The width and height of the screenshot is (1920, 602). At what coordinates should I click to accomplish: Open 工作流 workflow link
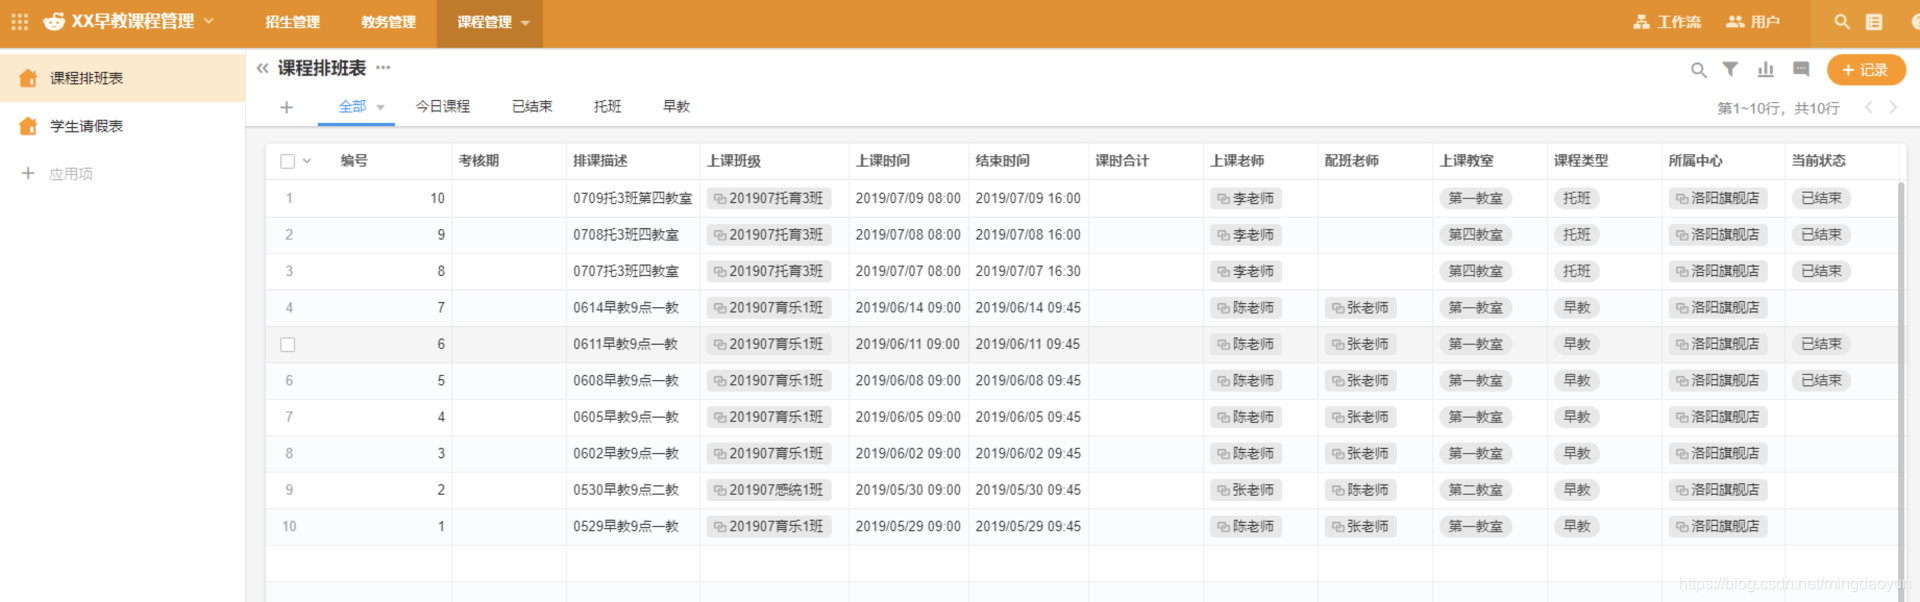[1667, 22]
